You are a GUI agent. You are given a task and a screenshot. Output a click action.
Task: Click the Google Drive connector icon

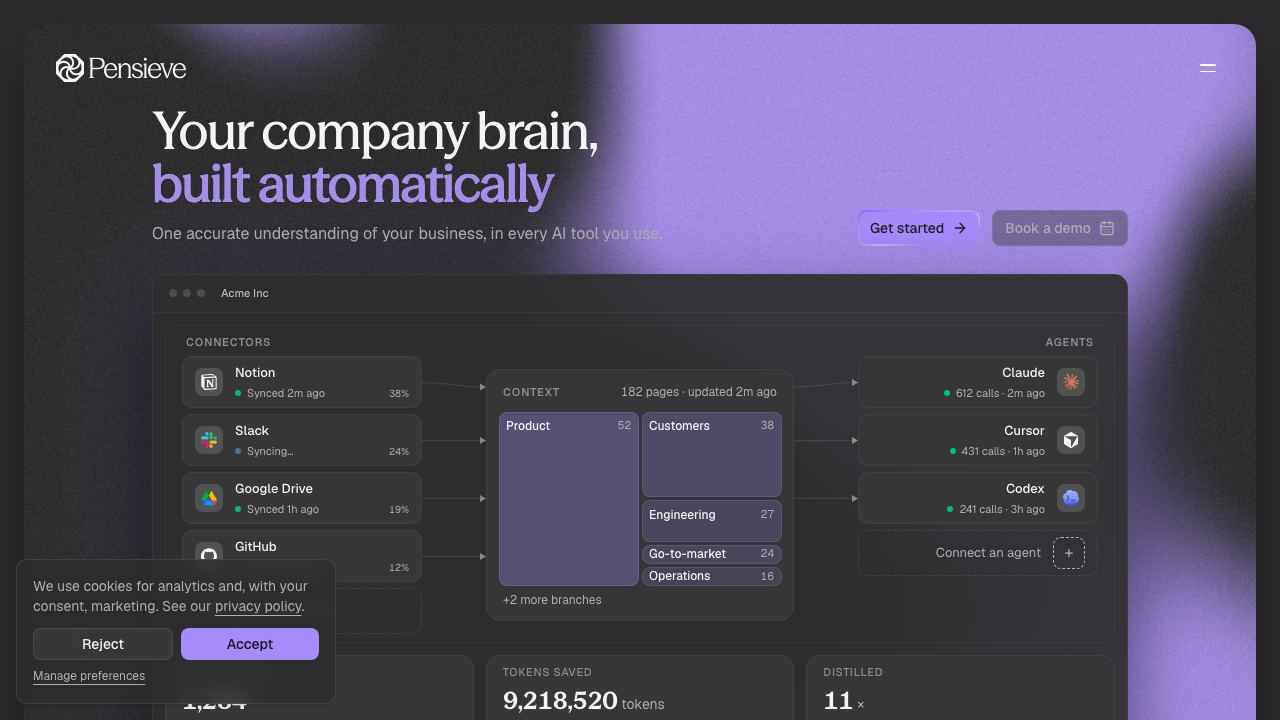209,498
